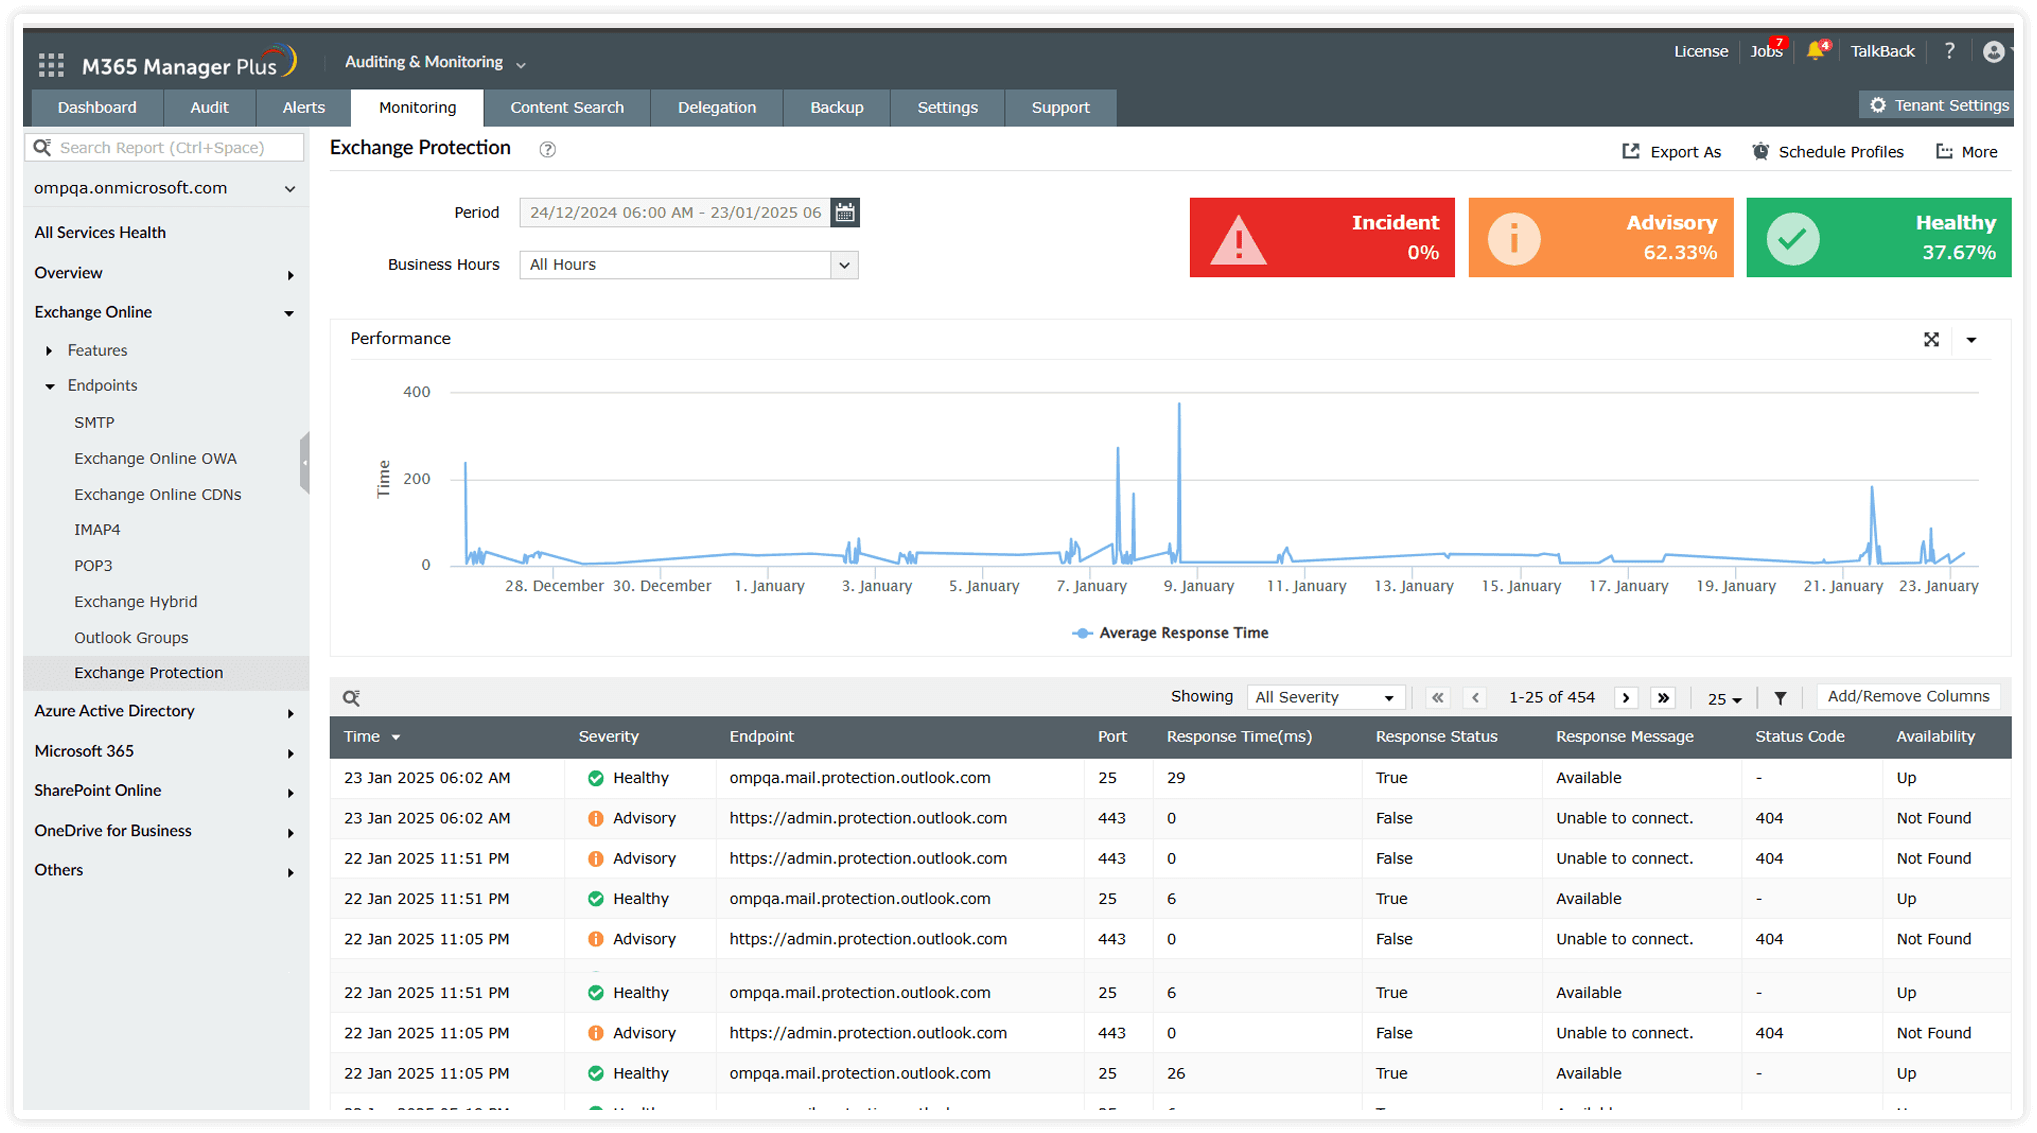Expand the Performance chart to fullscreen
This screenshot has width=2037, height=1133.
tap(1932, 340)
